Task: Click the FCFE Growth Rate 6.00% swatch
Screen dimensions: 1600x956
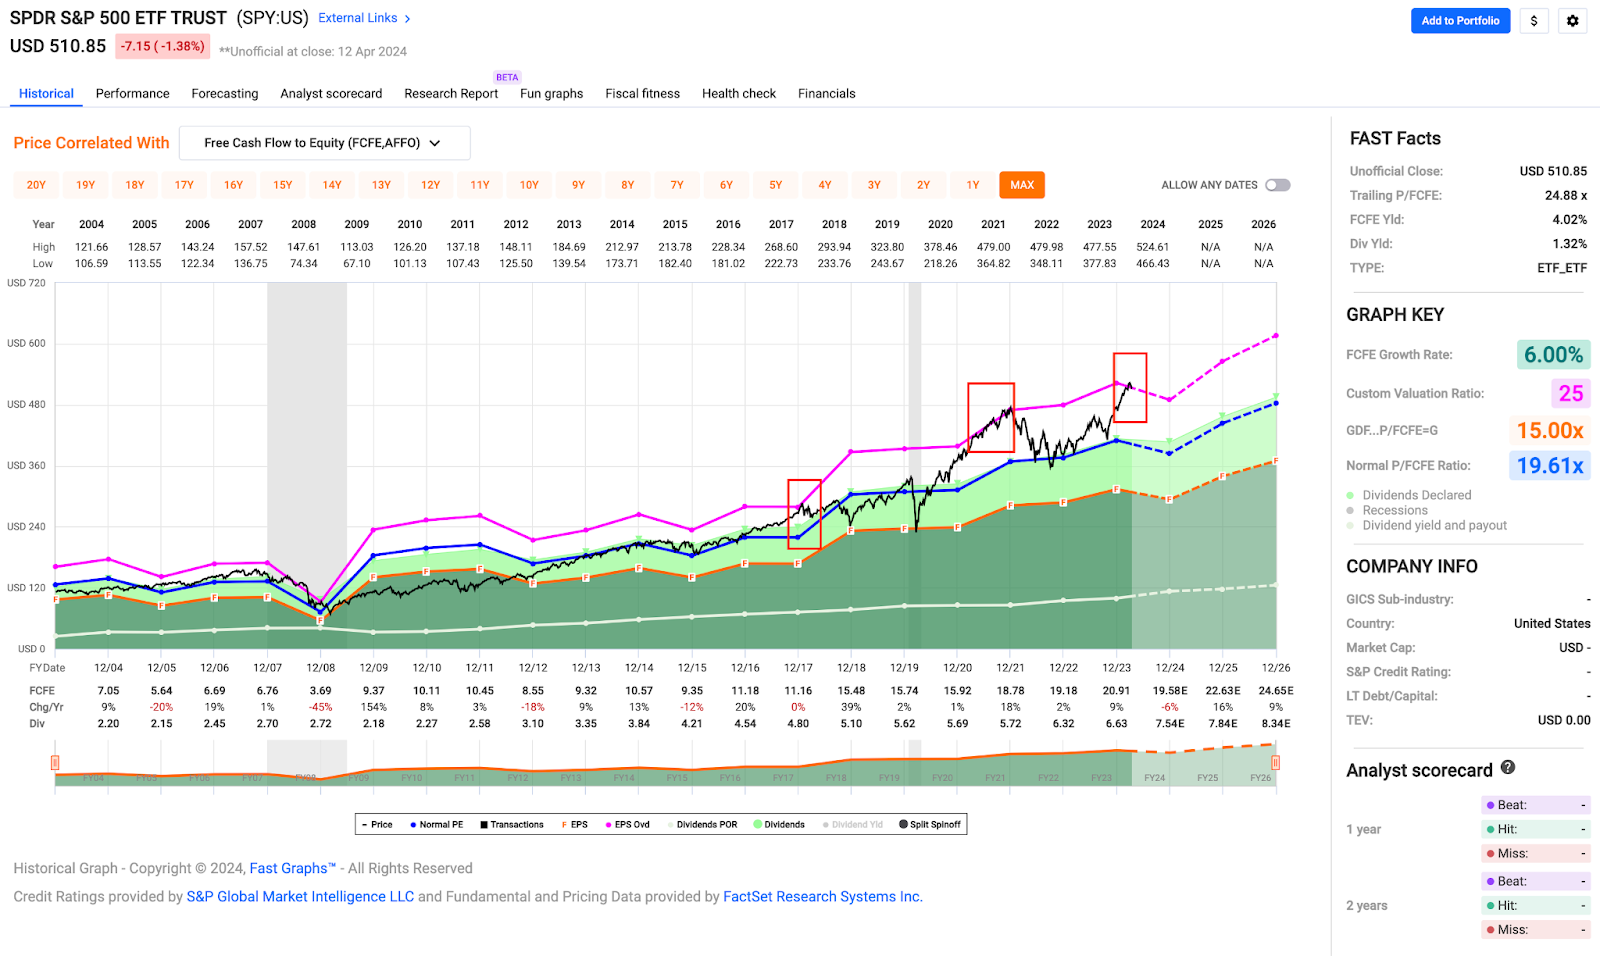Action: tap(1553, 355)
